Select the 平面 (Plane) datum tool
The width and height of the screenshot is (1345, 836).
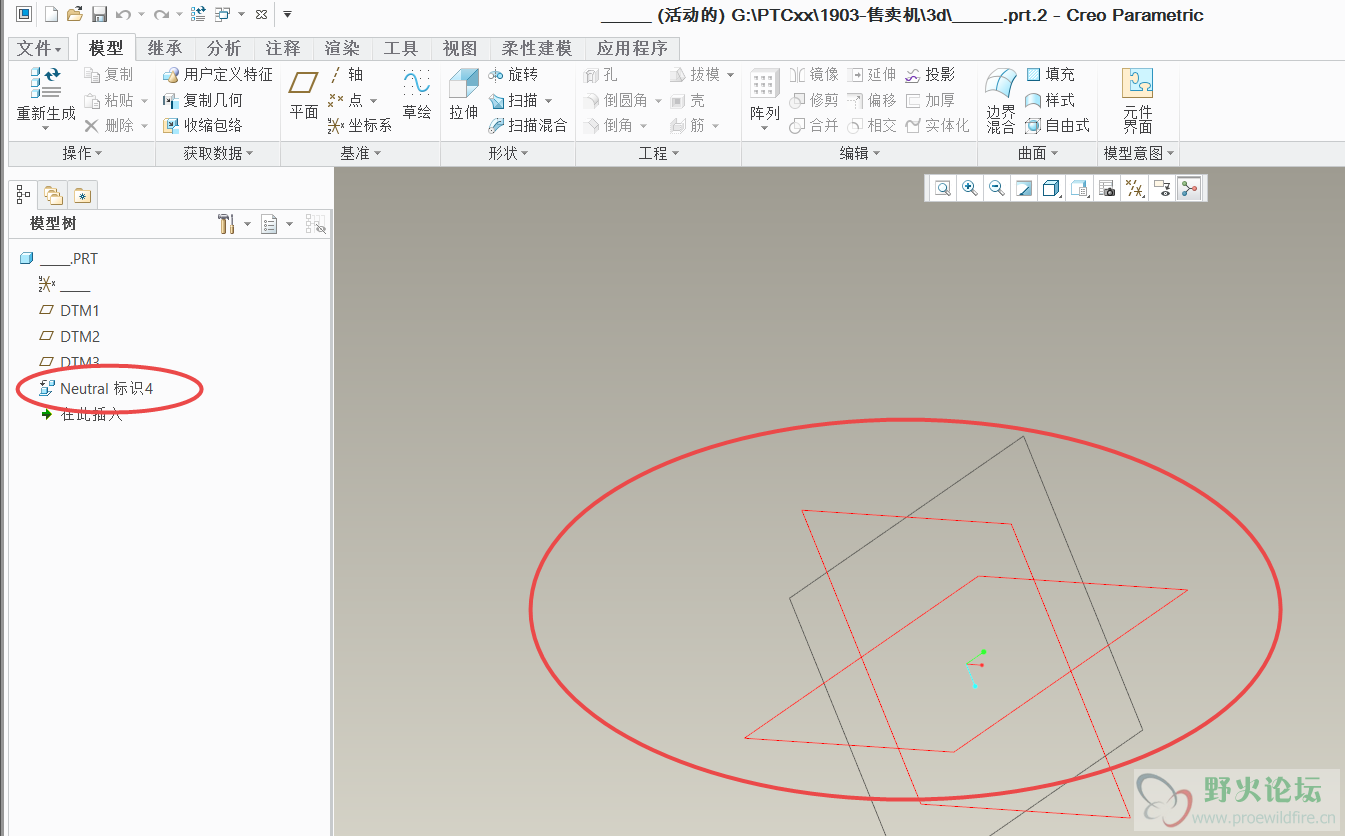coord(304,95)
